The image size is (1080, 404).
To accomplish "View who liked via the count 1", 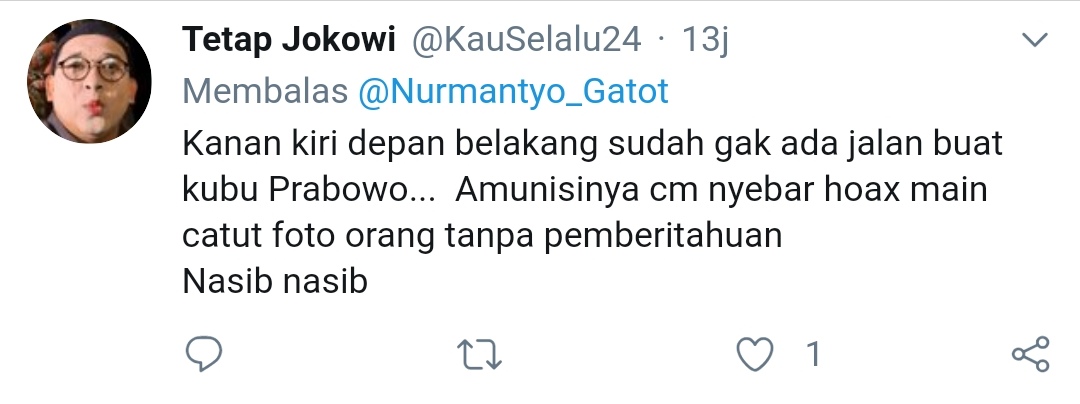I will pos(813,354).
